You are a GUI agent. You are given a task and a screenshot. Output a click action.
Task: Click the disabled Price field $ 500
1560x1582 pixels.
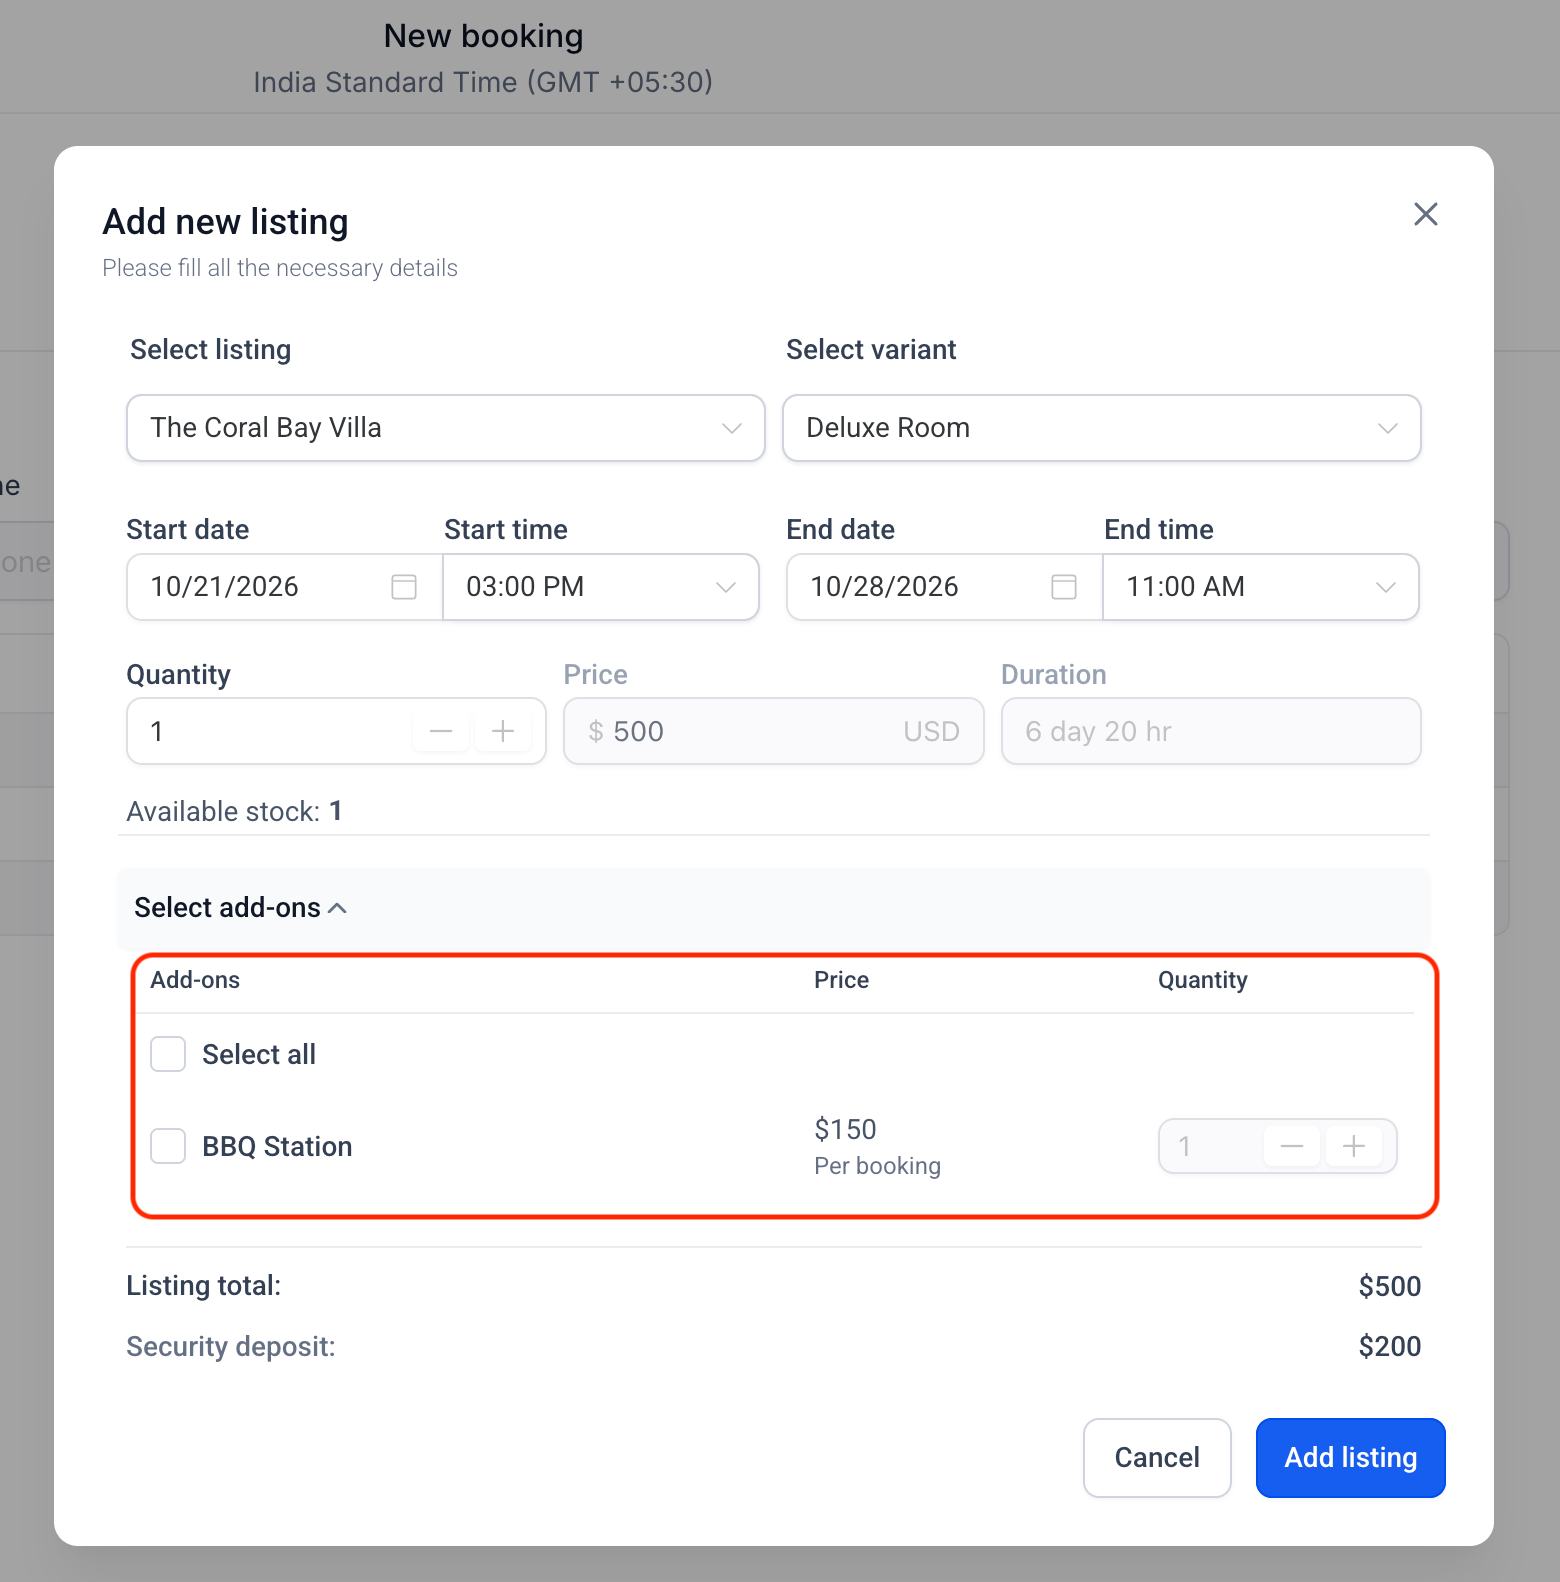pyautogui.click(x=774, y=732)
